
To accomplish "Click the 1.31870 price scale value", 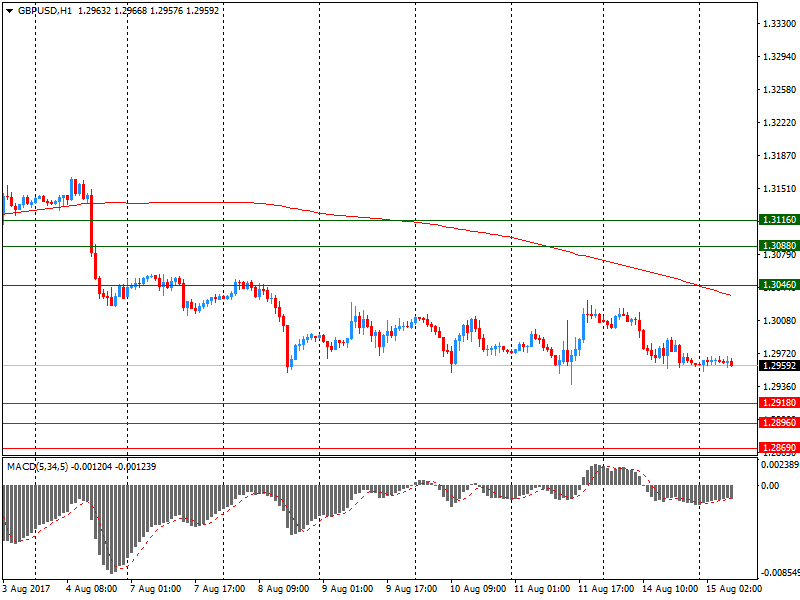I will click(780, 156).
